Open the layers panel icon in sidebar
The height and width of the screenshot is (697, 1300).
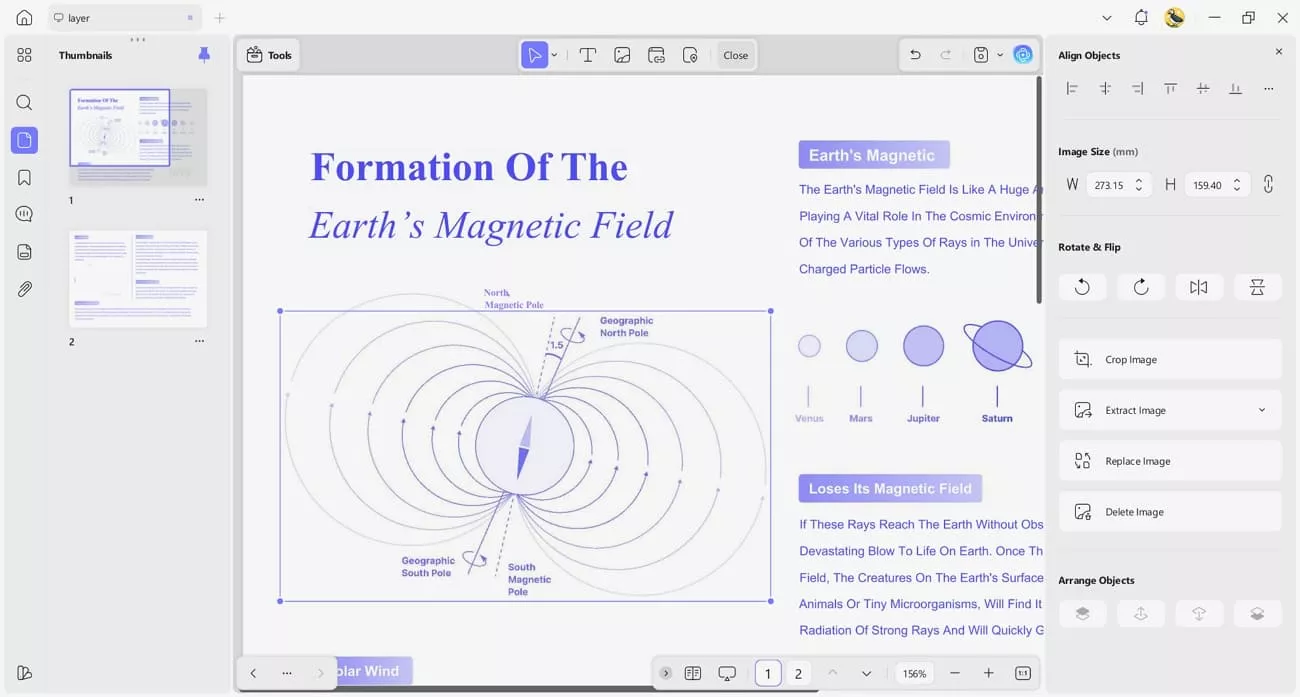tap(24, 252)
